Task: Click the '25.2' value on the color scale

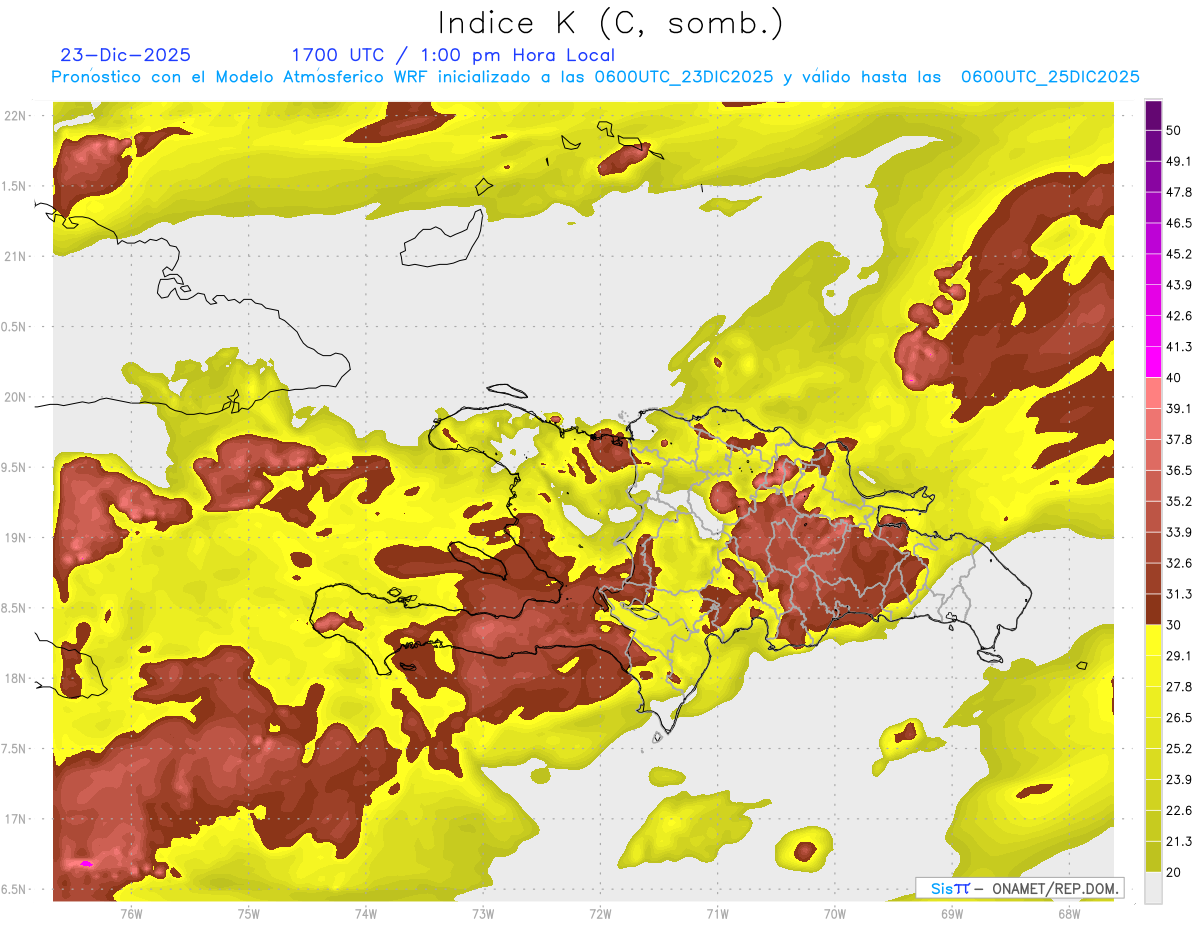Action: click(1179, 748)
